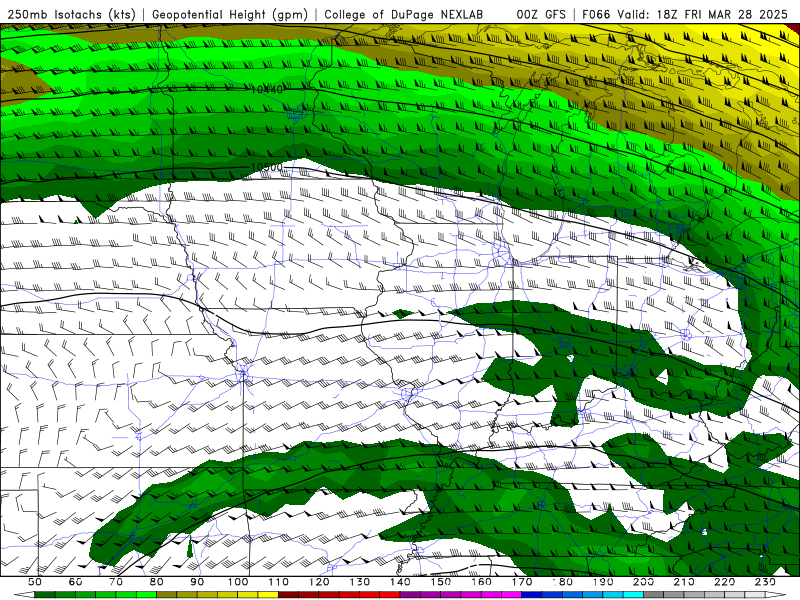The width and height of the screenshot is (800, 600).
Task: Click the 110 value on the color scale
Action: pos(279,582)
